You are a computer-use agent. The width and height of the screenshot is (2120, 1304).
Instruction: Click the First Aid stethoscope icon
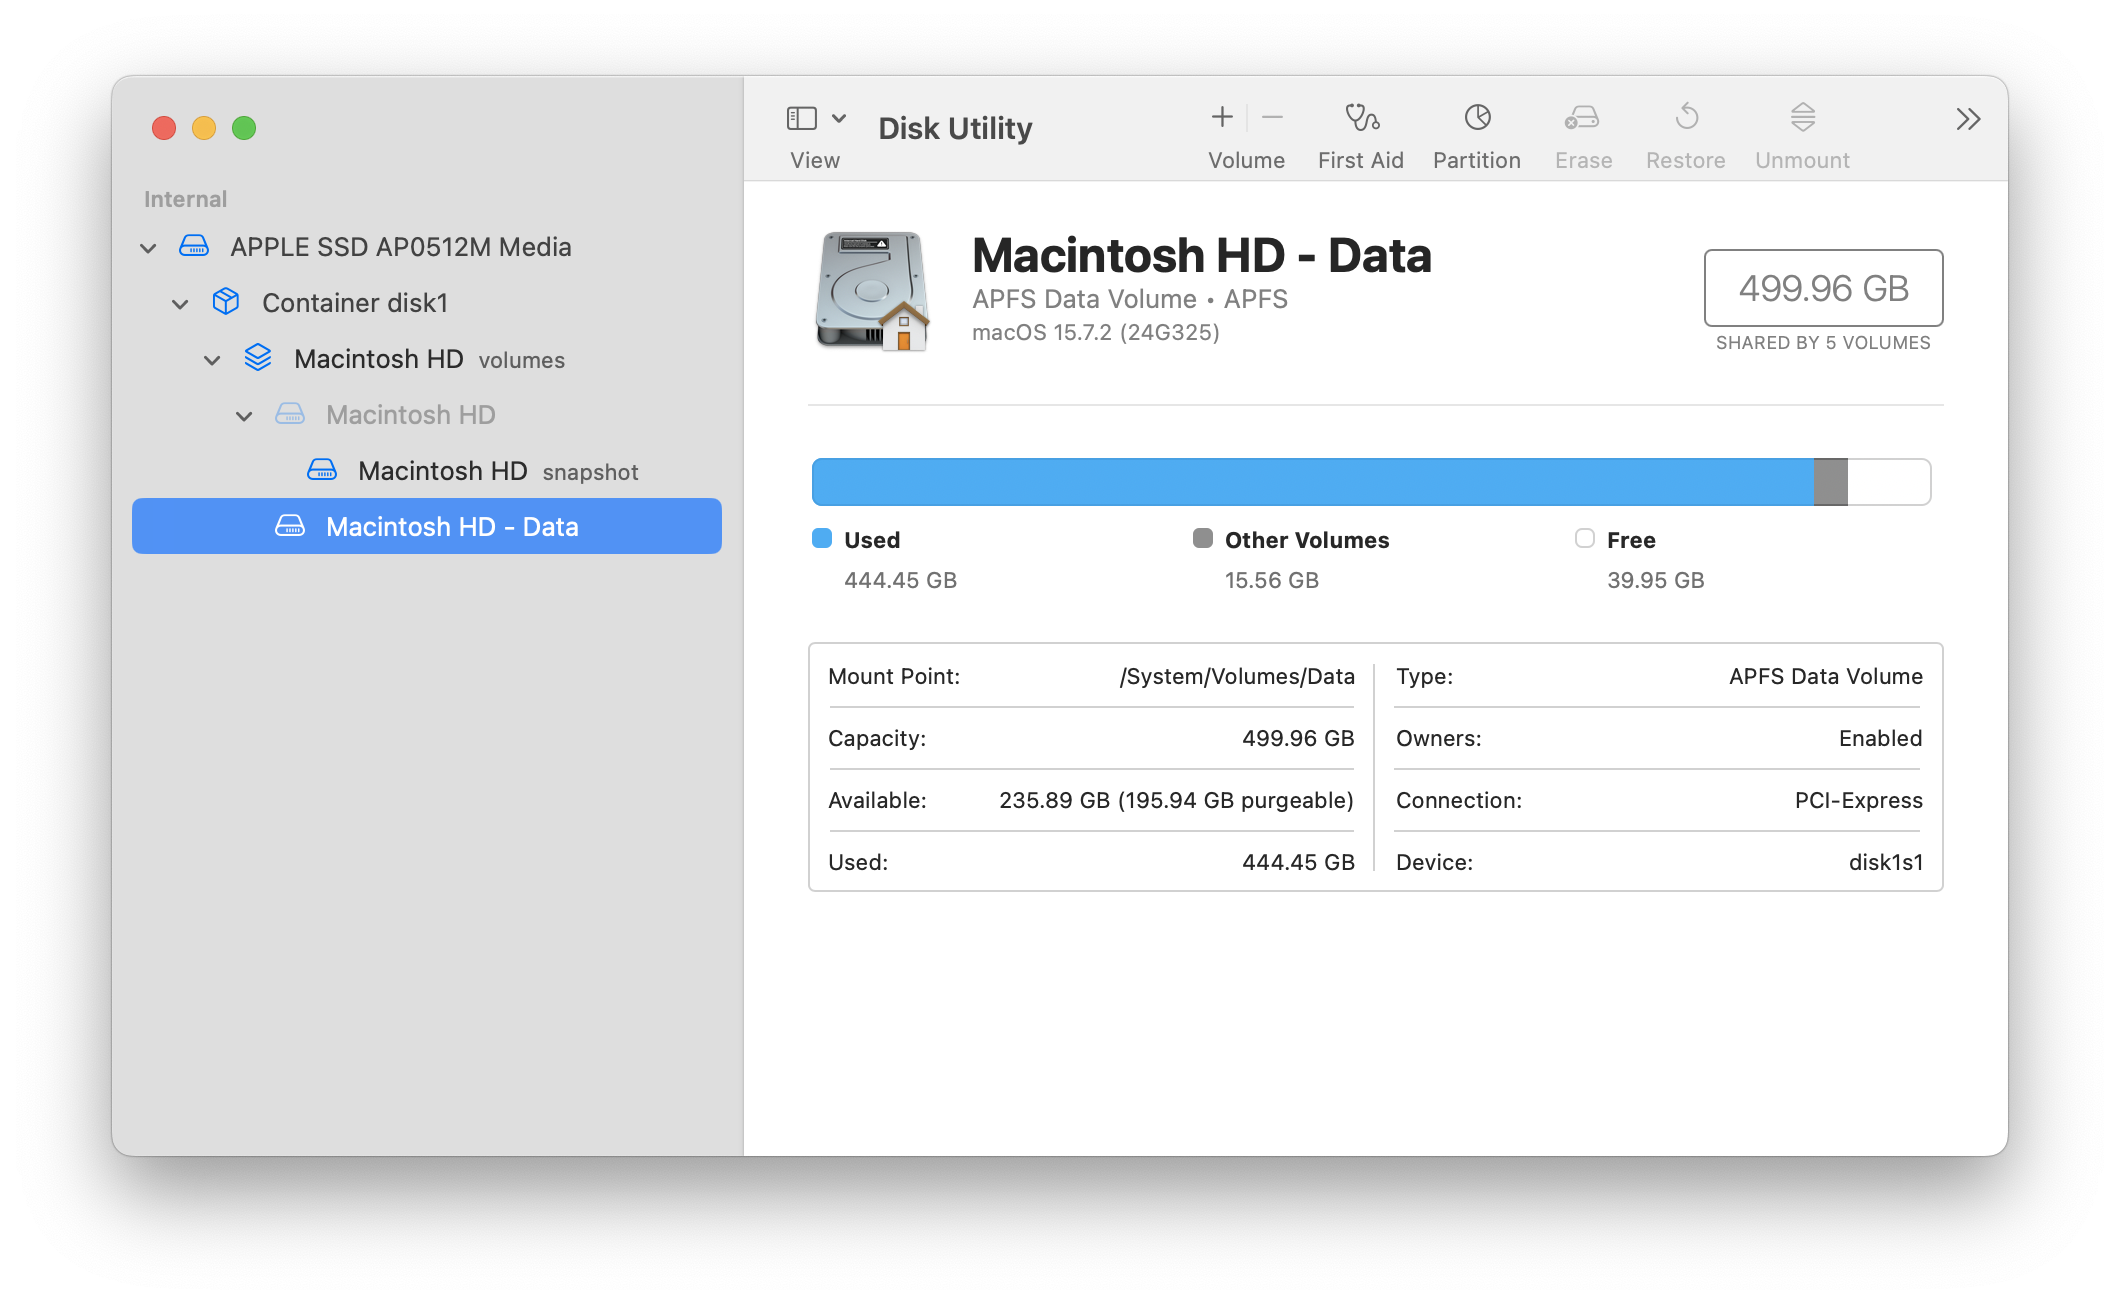click(x=1361, y=118)
